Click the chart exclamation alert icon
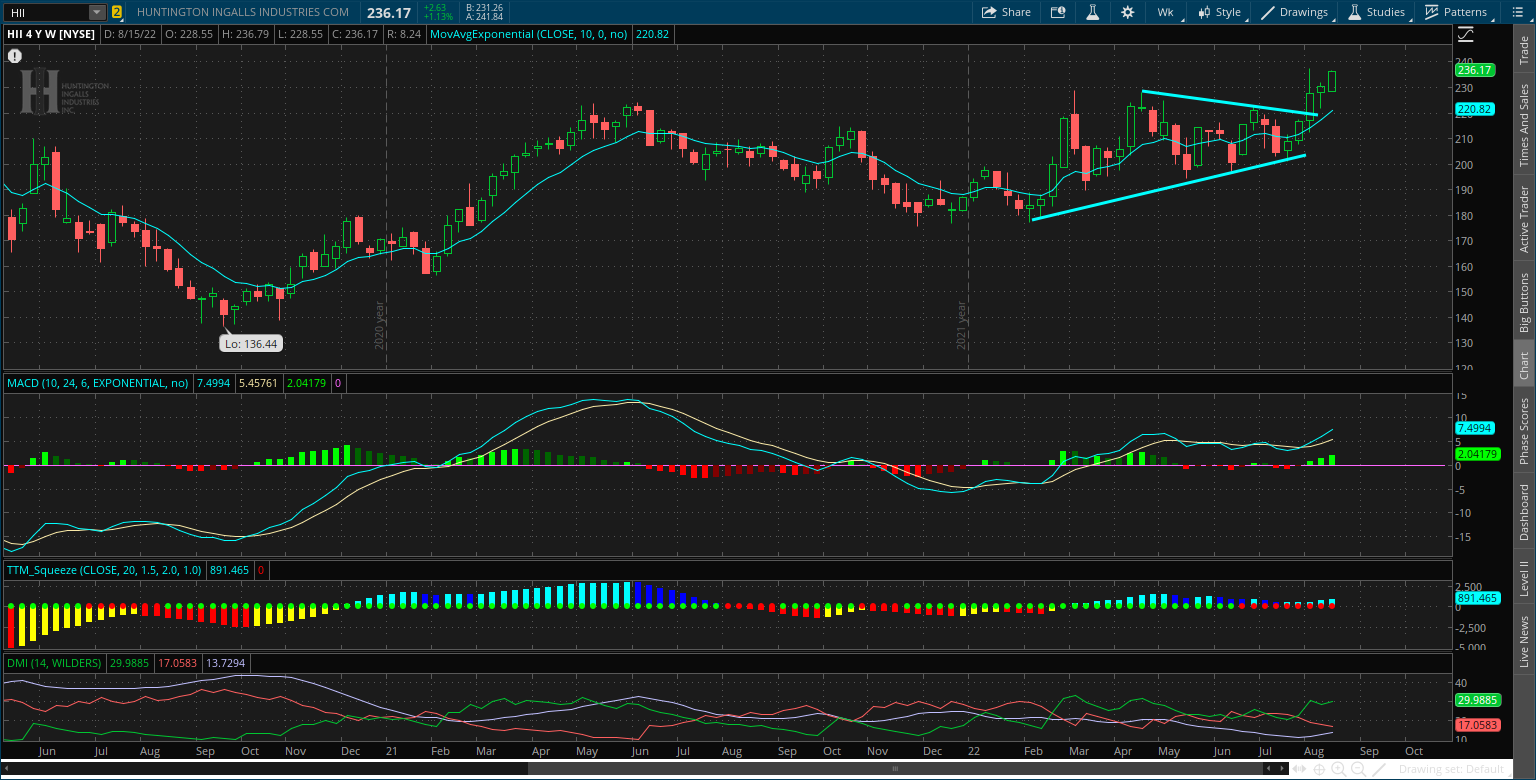Viewport: 1536px width, 780px height. tap(14, 56)
